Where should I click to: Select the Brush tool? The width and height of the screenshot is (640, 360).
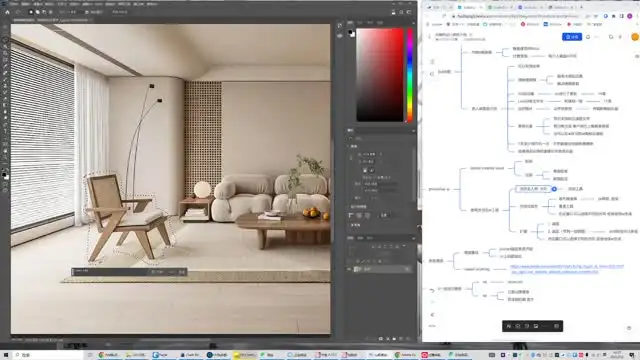(5, 80)
